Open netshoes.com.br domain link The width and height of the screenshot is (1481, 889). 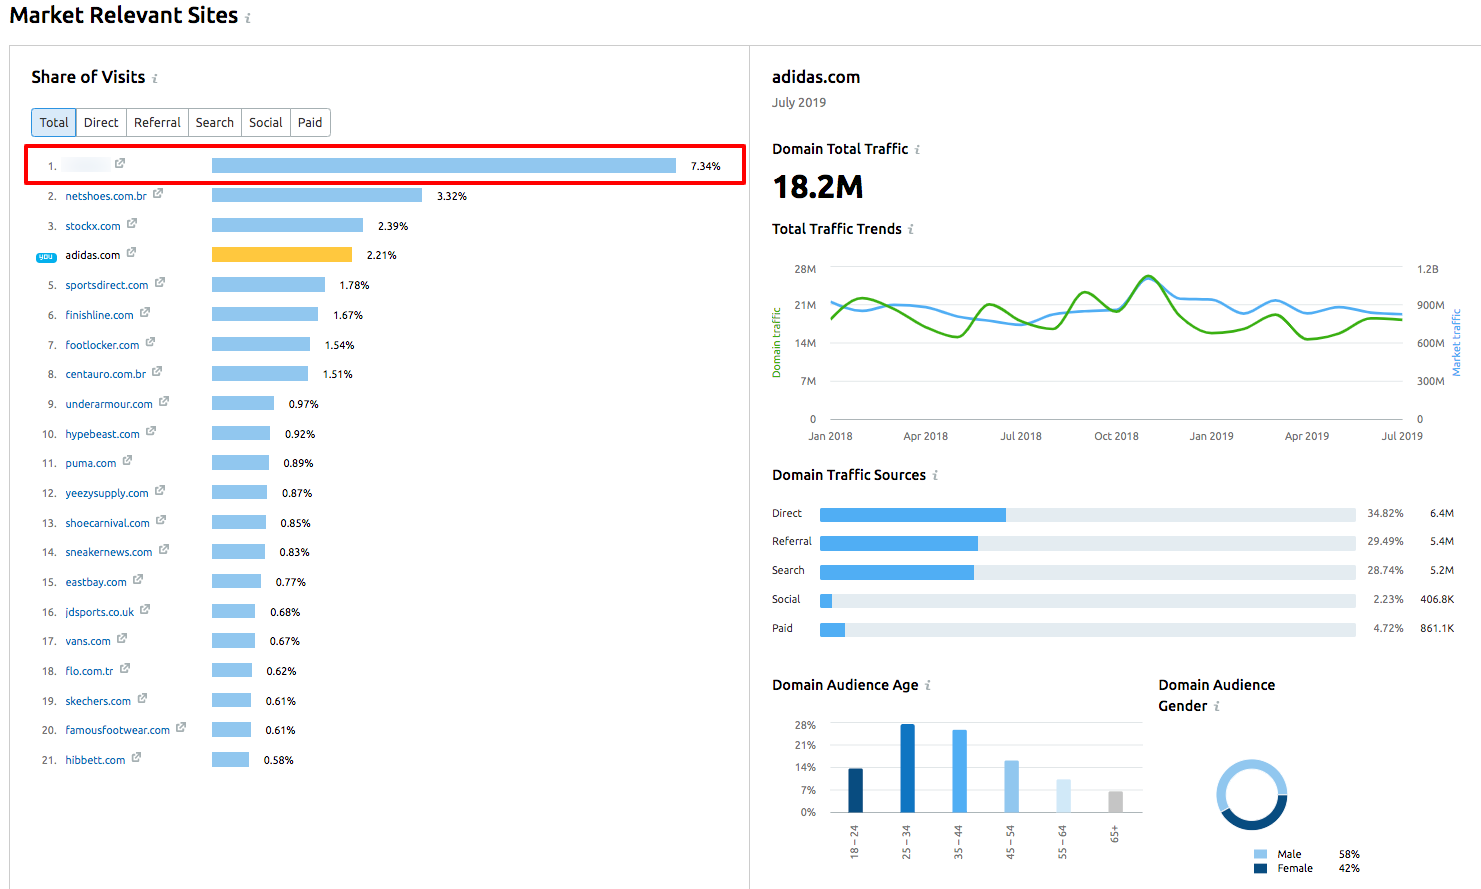[x=106, y=196]
